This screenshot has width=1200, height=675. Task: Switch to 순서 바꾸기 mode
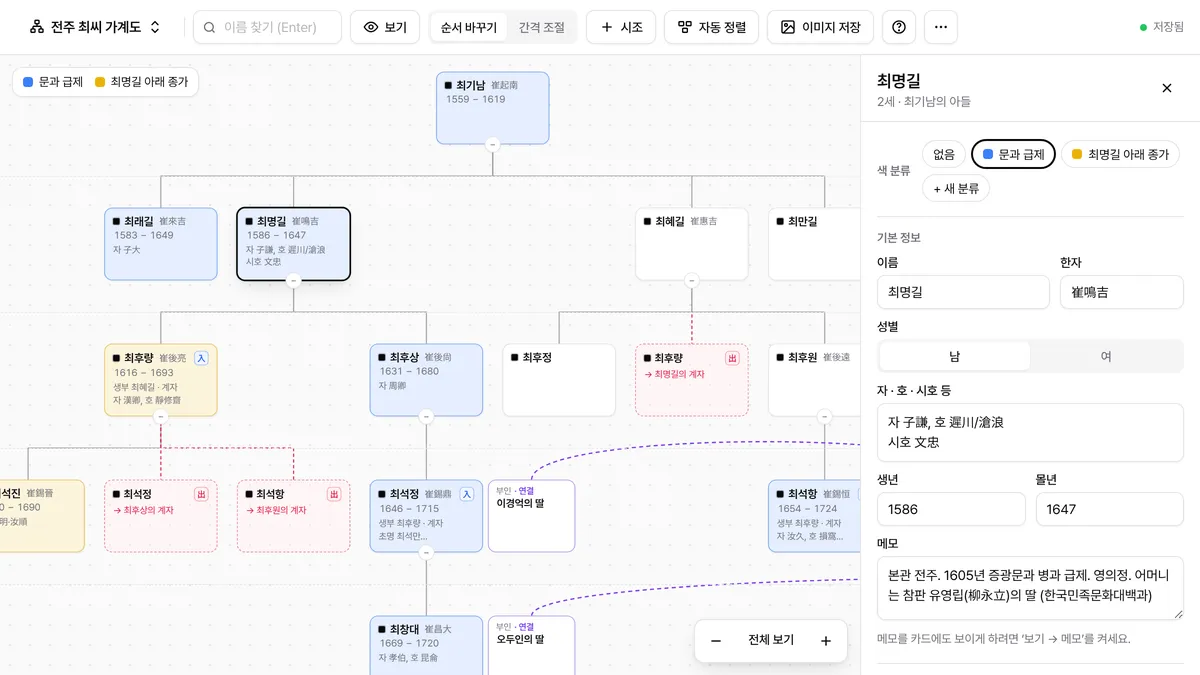click(x=469, y=27)
